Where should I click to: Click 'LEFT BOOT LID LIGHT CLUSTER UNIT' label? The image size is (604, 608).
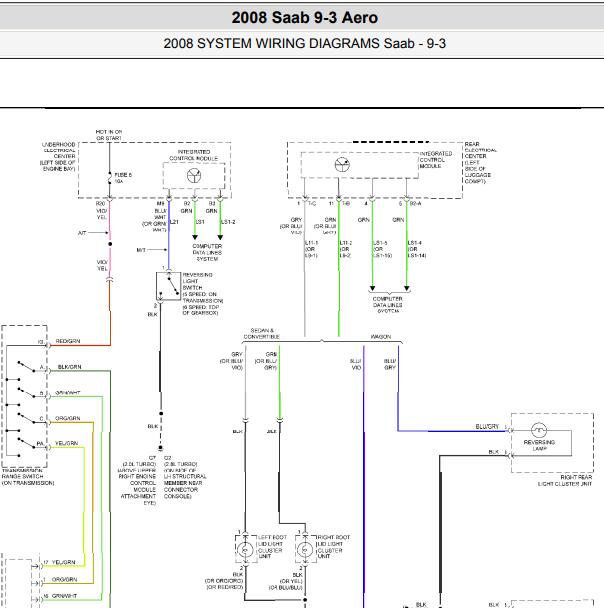pyautogui.click(x=272, y=547)
